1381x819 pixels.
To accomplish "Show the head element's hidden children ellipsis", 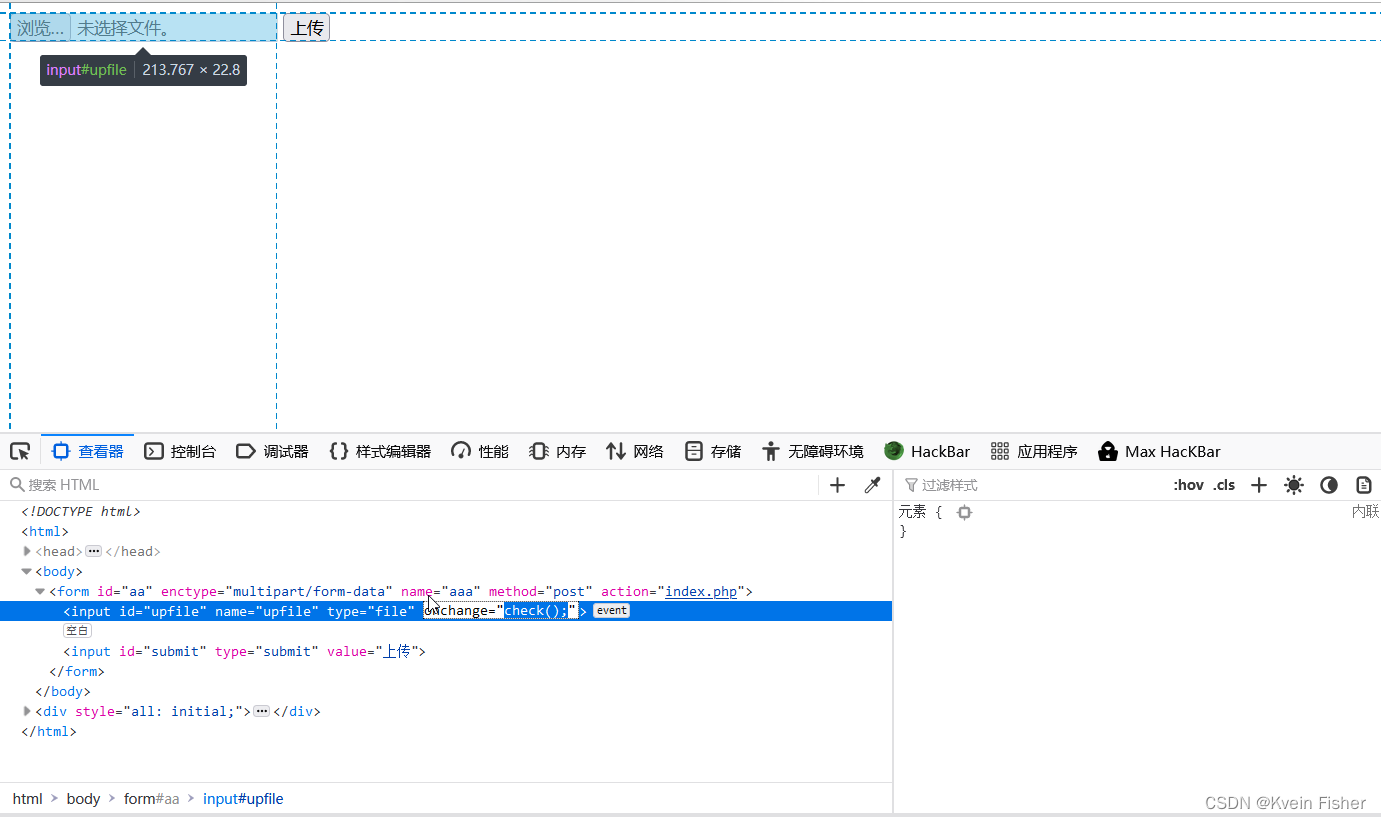I will pyautogui.click(x=93, y=551).
